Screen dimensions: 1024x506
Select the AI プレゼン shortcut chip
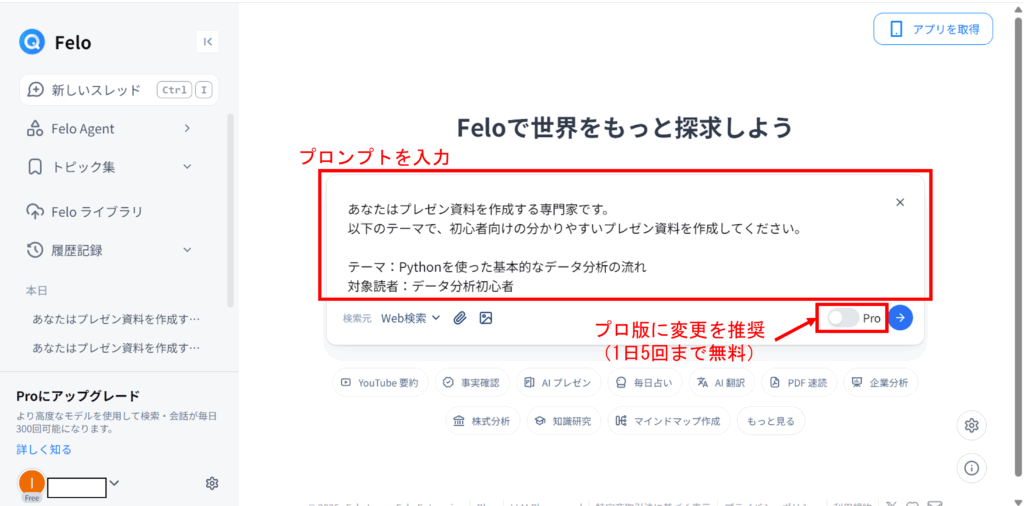558,383
